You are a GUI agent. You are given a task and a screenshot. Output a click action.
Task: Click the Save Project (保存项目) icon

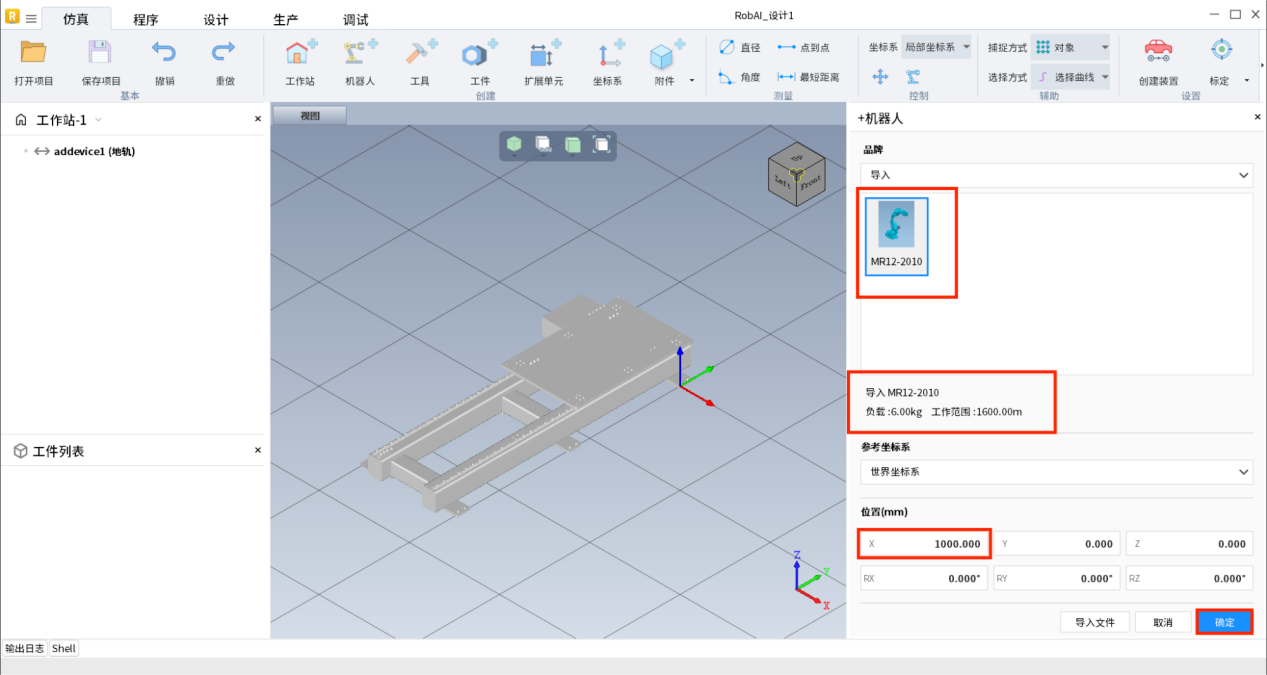100,54
